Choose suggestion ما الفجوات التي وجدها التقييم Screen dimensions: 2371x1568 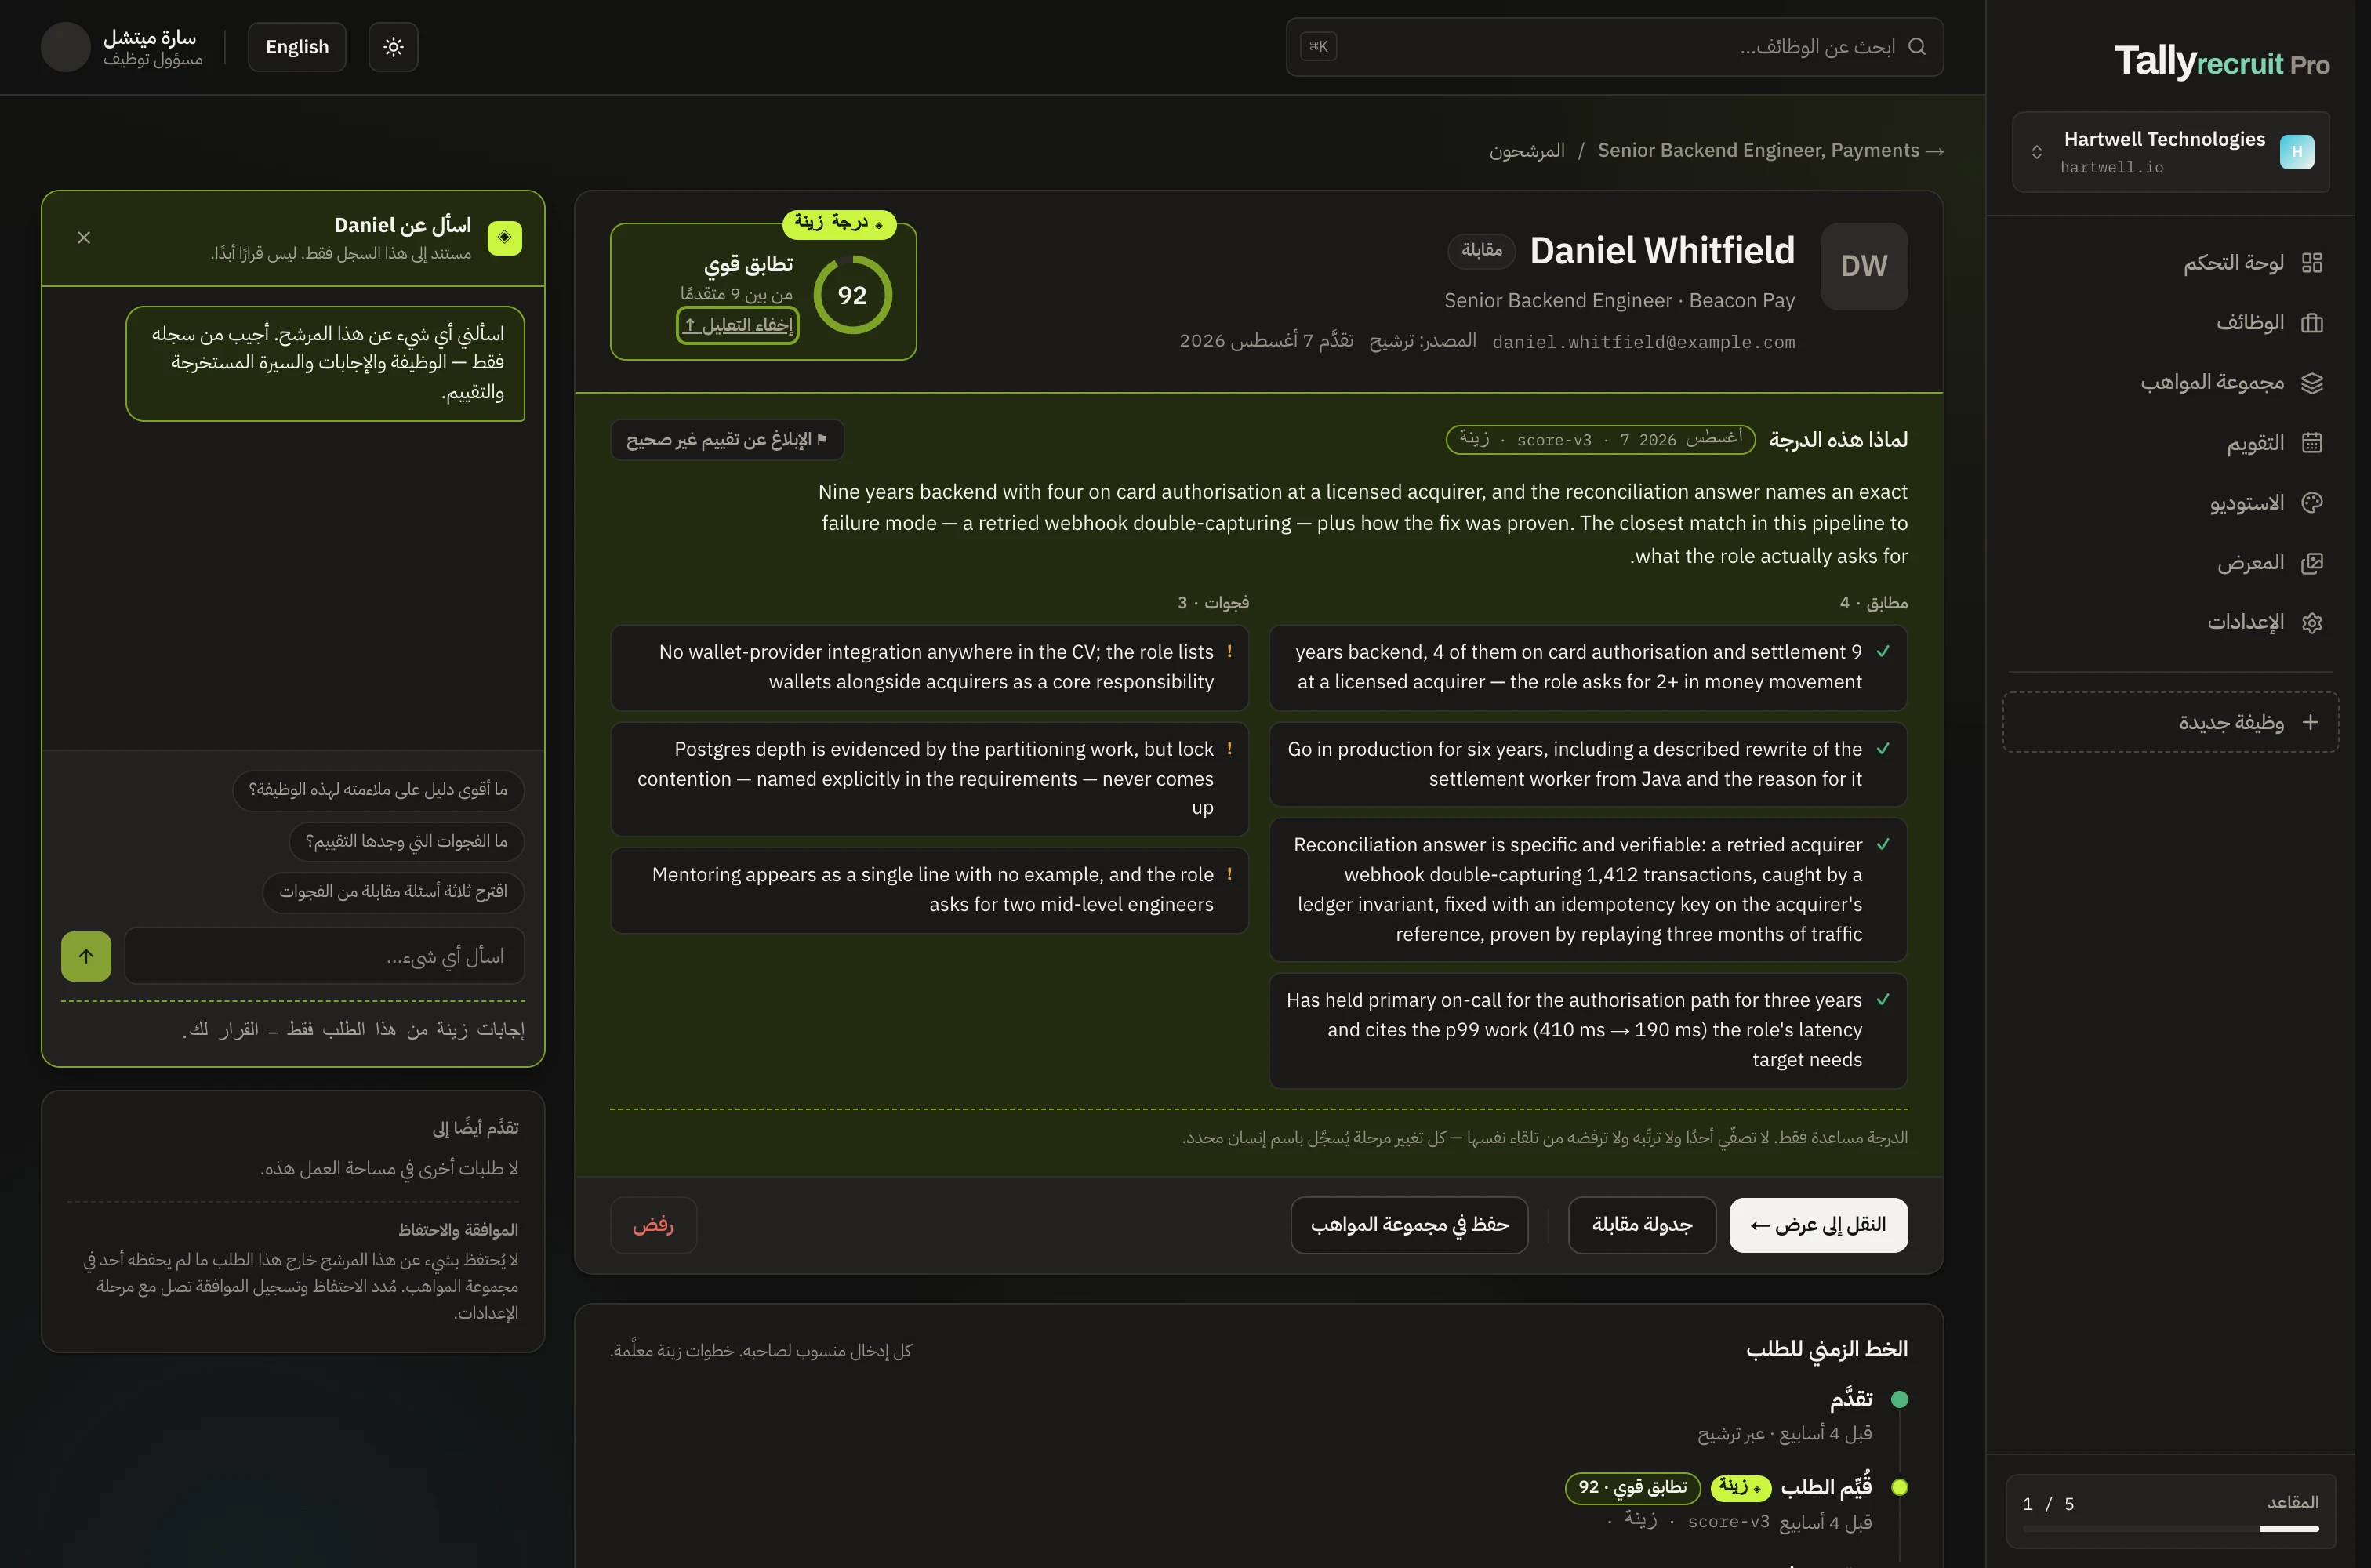(406, 841)
